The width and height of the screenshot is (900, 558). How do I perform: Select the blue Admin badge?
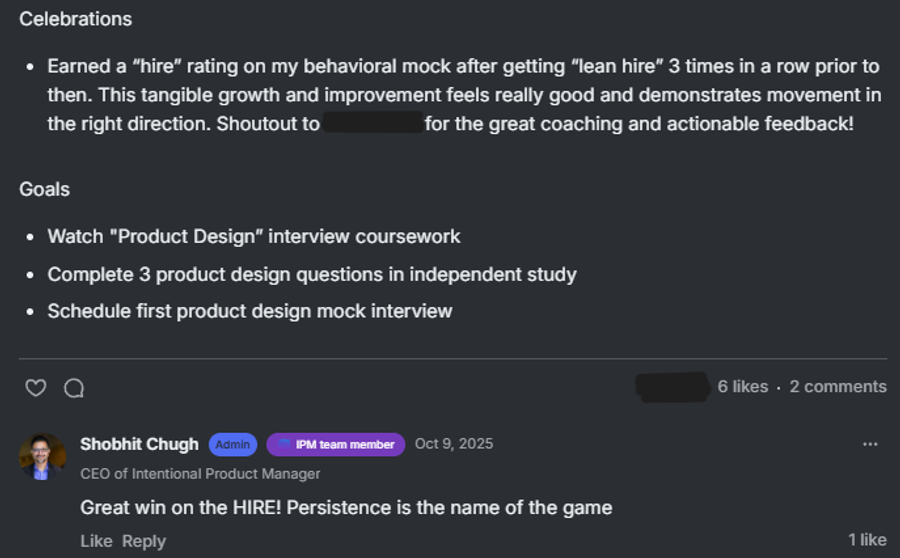tap(233, 444)
